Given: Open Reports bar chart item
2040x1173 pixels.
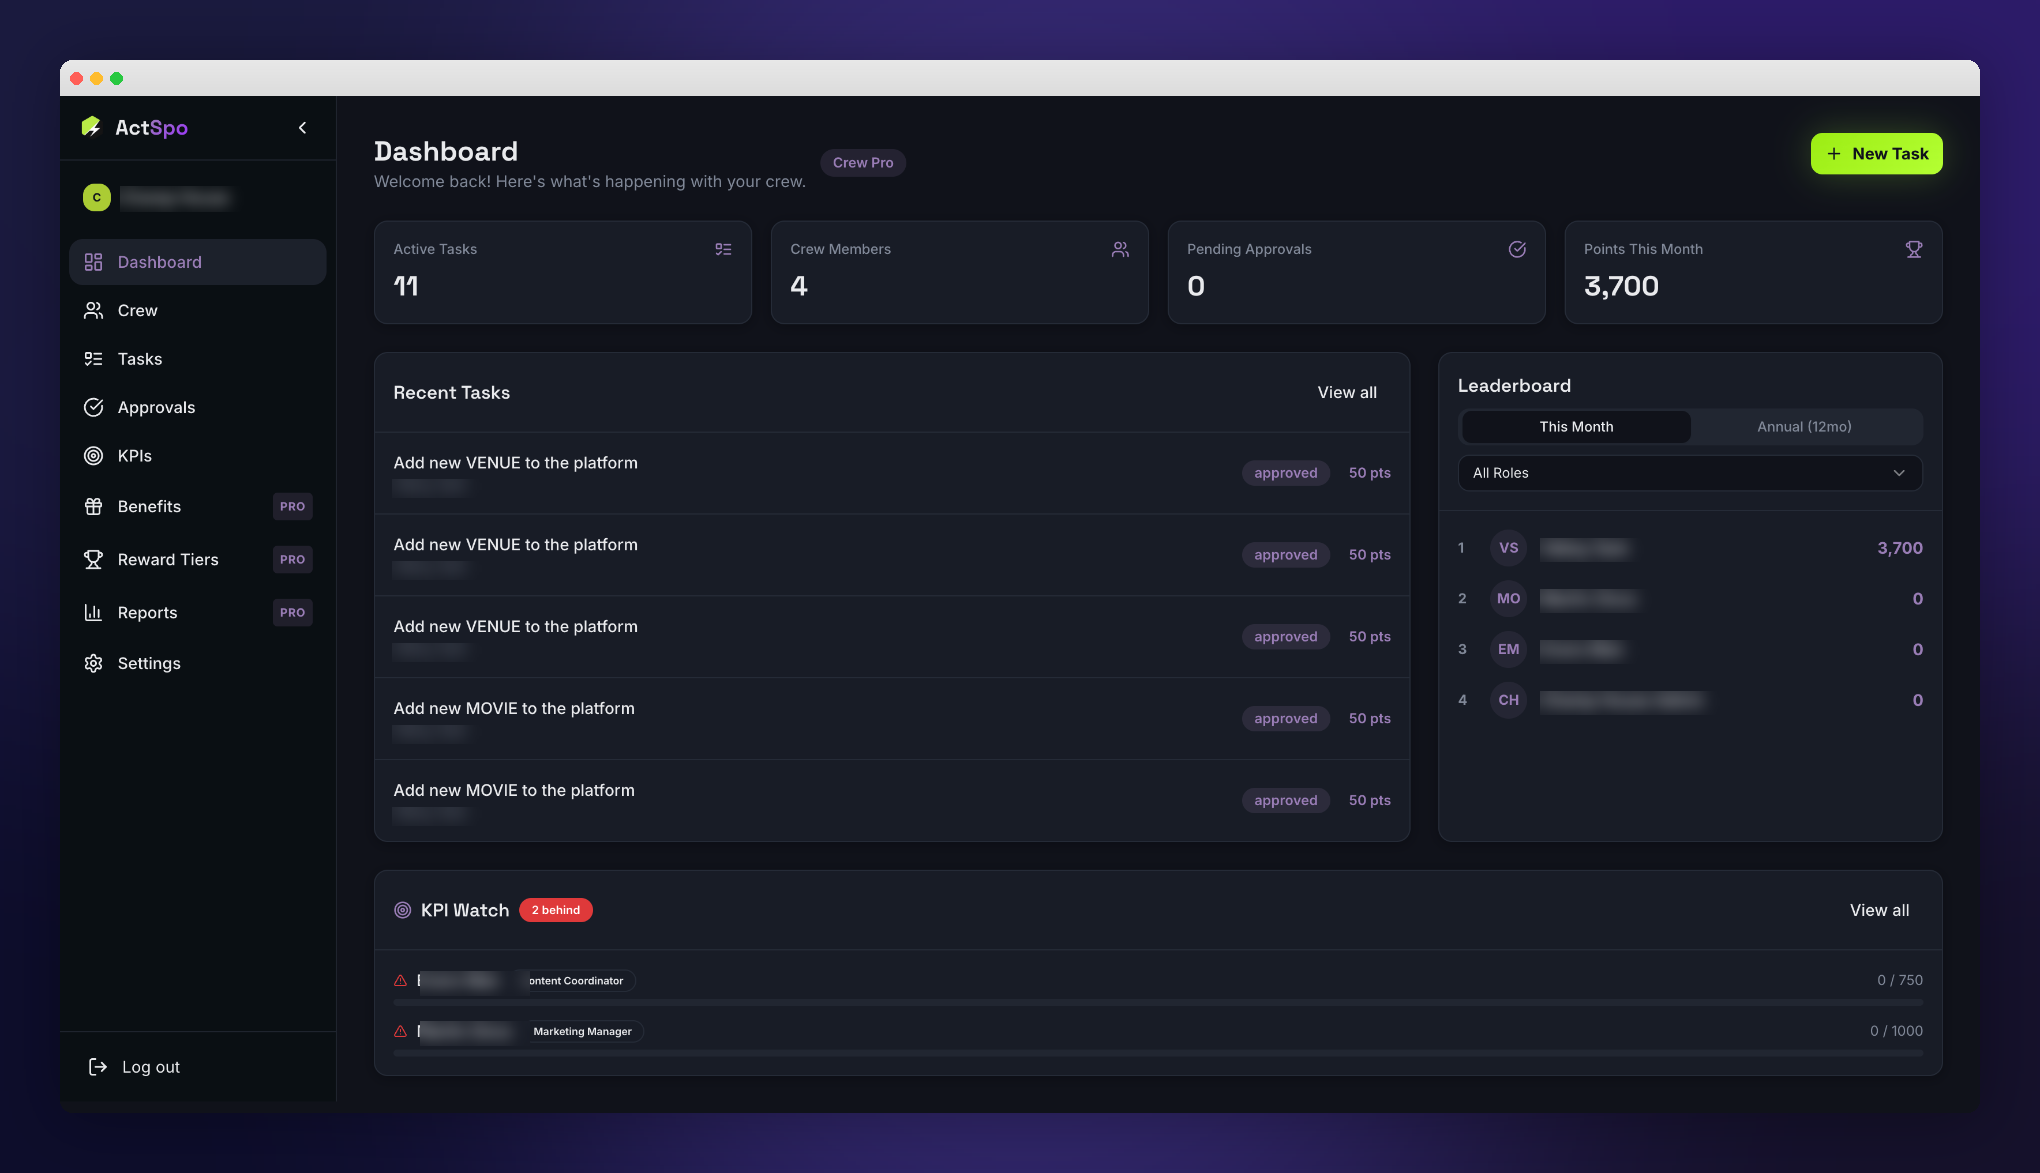Looking at the screenshot, I should pos(146,612).
